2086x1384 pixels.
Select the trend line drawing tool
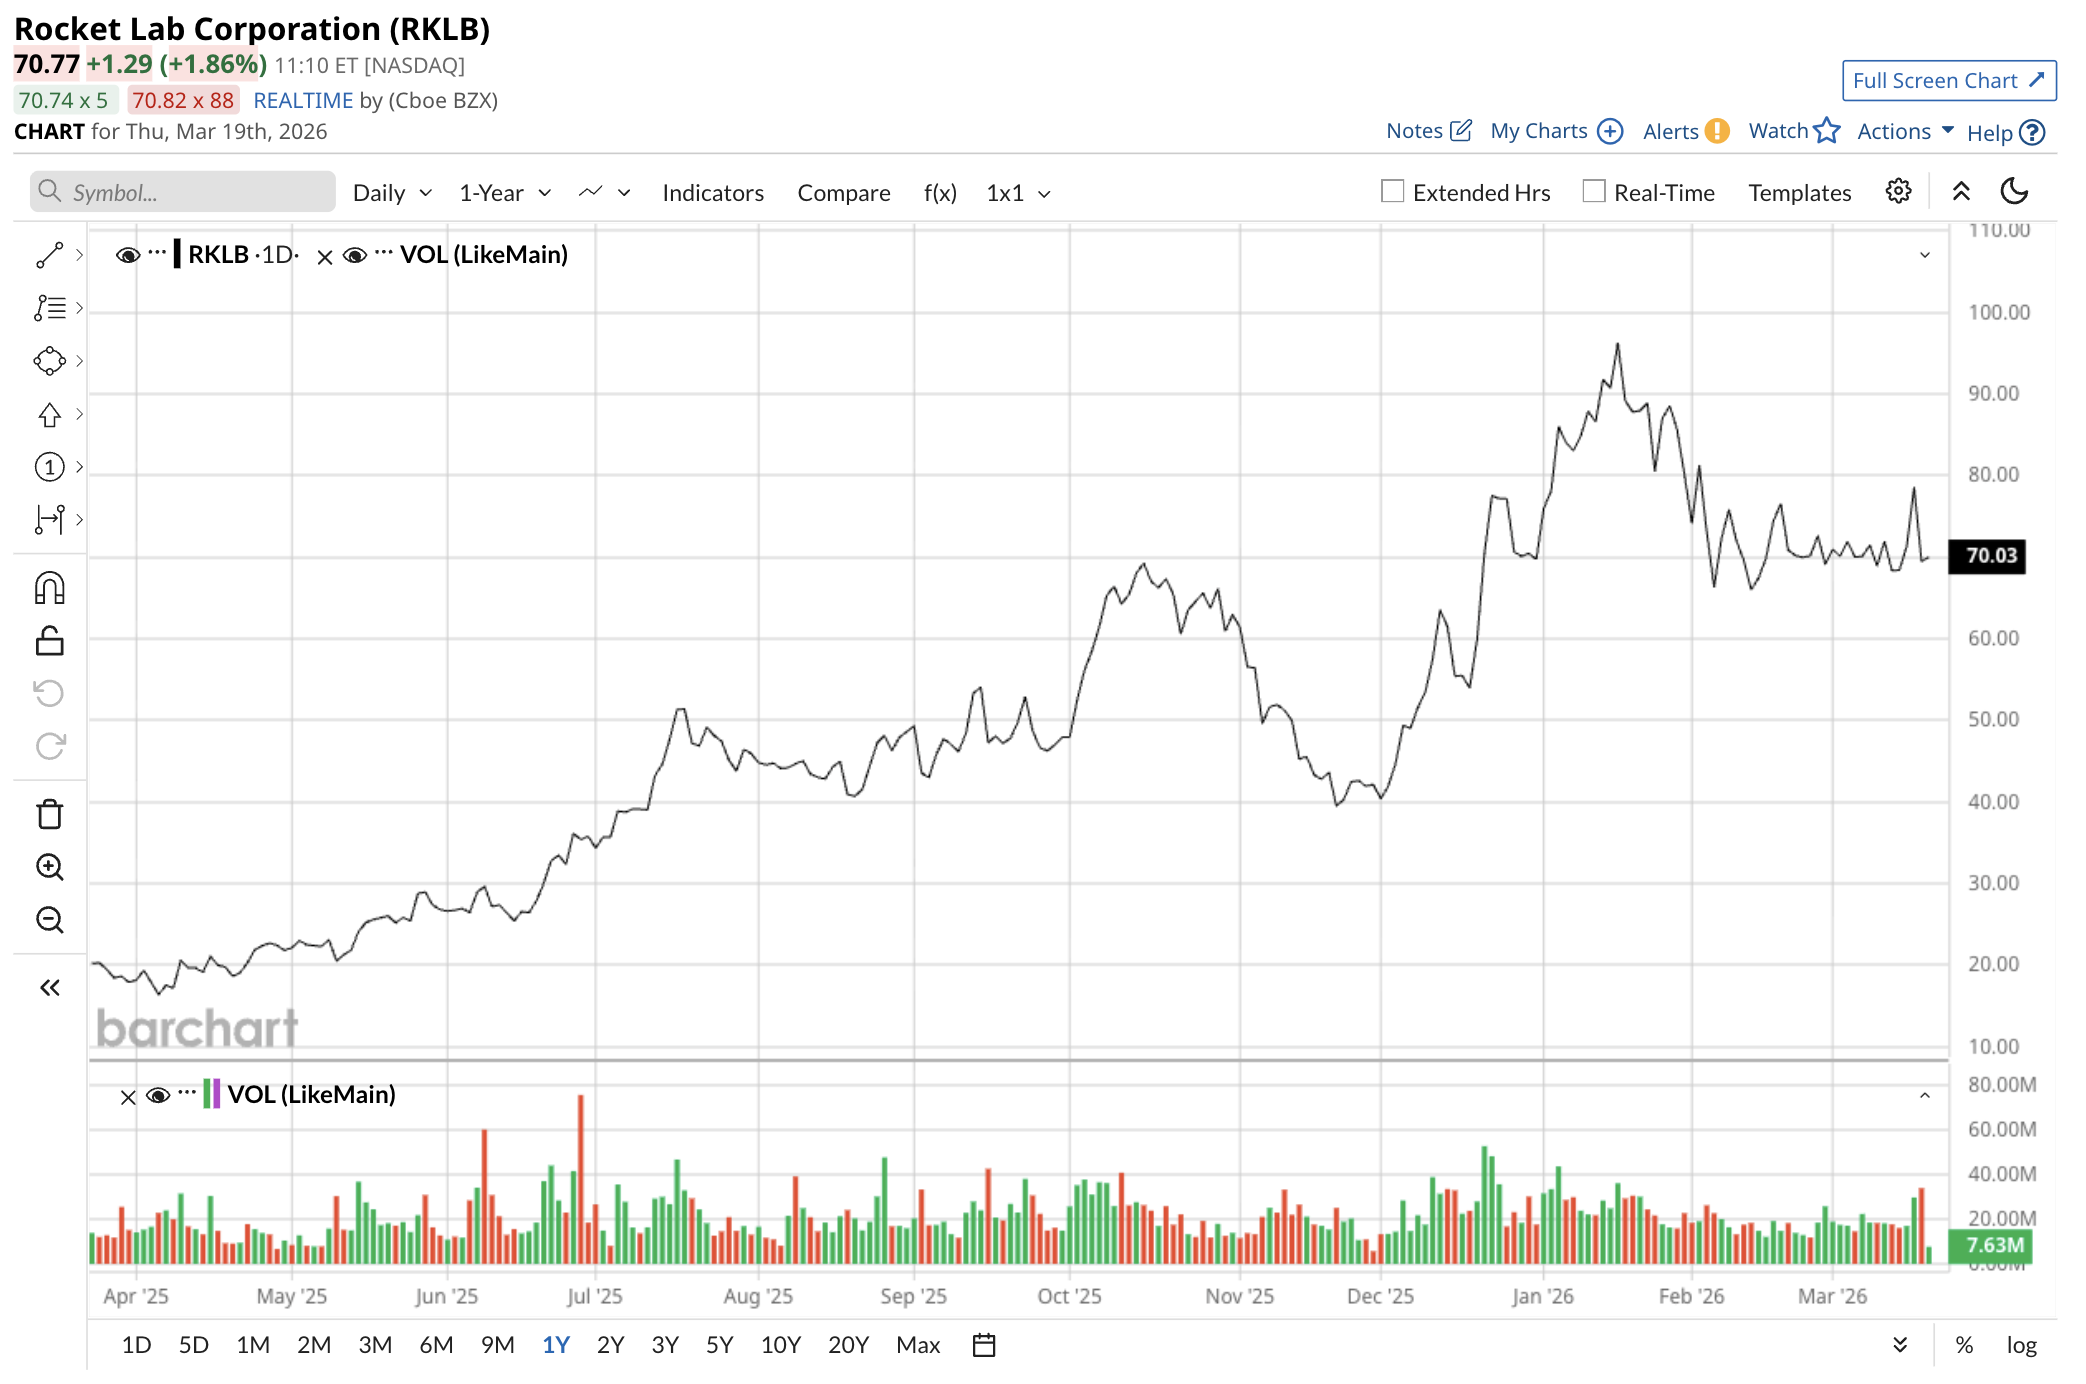[x=49, y=255]
